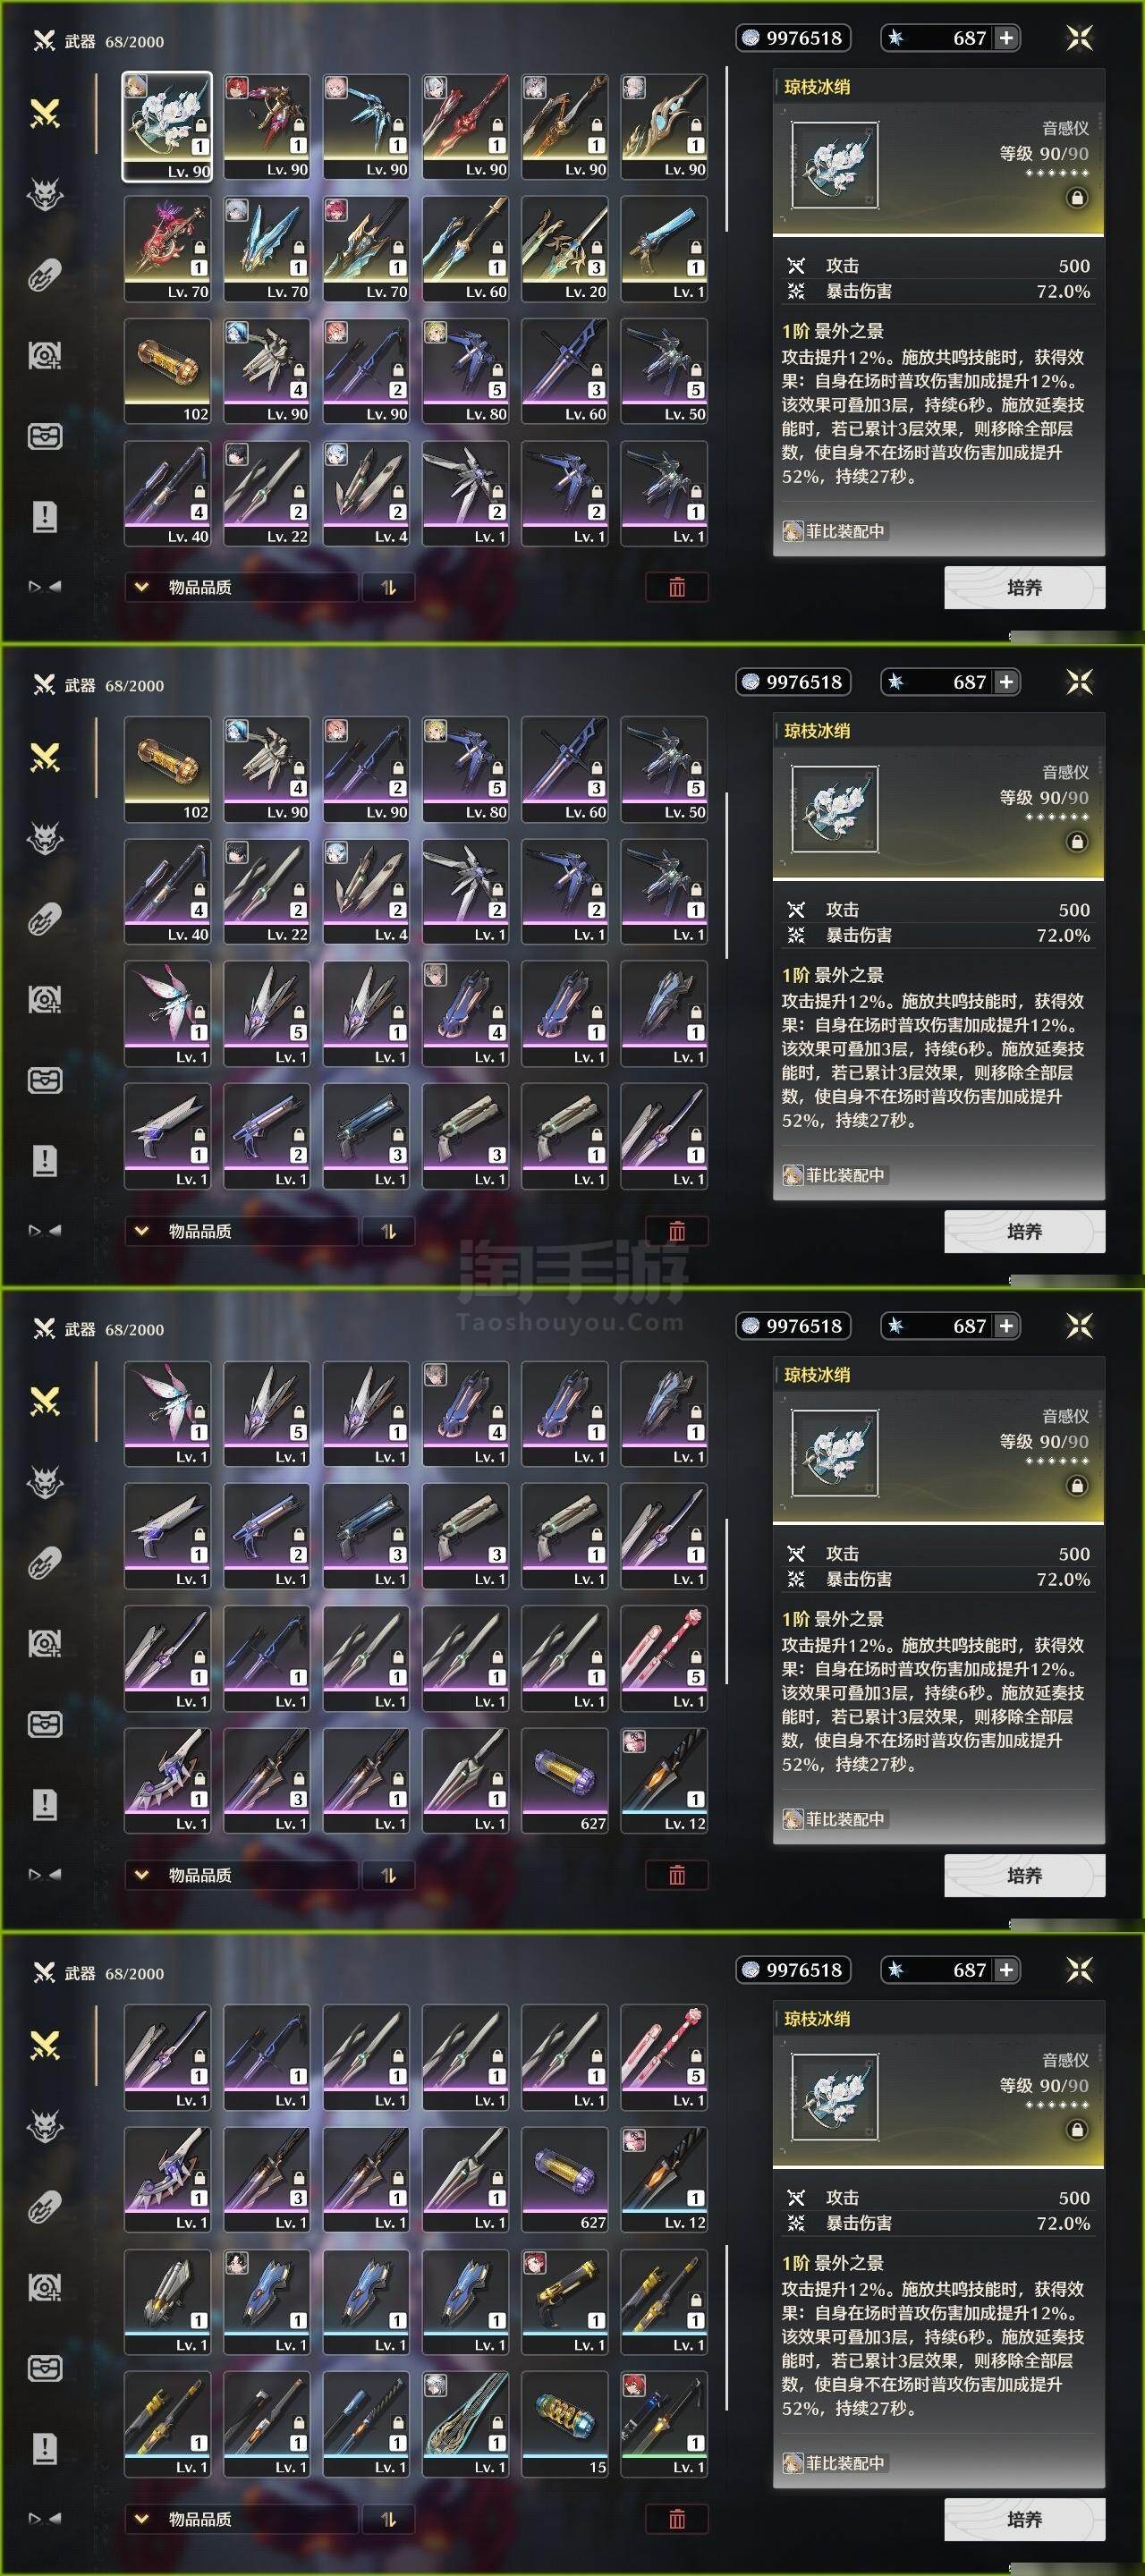Expand the 物品品质 sort dropdown in topmost screenshot
Screen dimensions: 1145x2576
240,587
